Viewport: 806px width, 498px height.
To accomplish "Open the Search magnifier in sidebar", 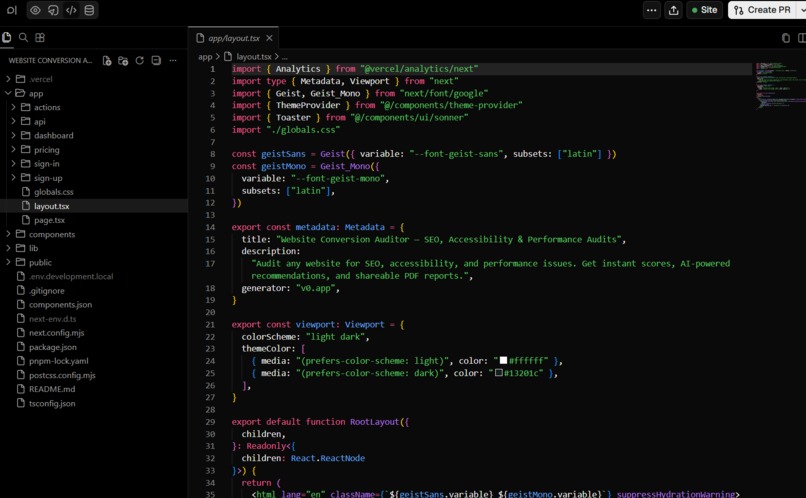I will pos(23,38).
